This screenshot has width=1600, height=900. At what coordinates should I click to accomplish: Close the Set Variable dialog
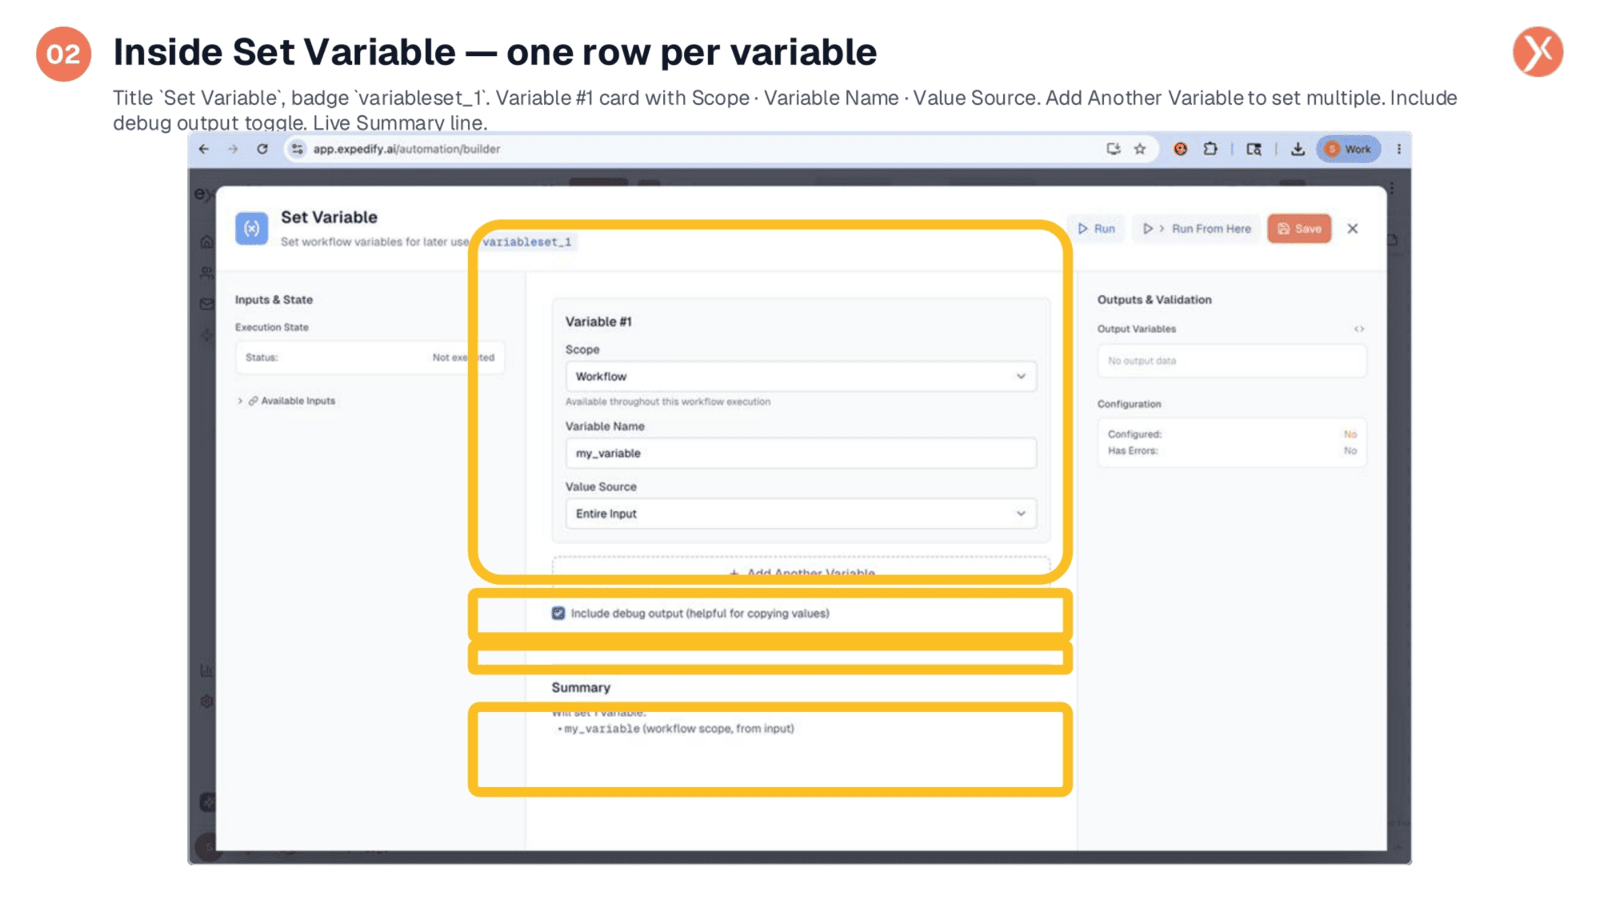[1353, 229]
